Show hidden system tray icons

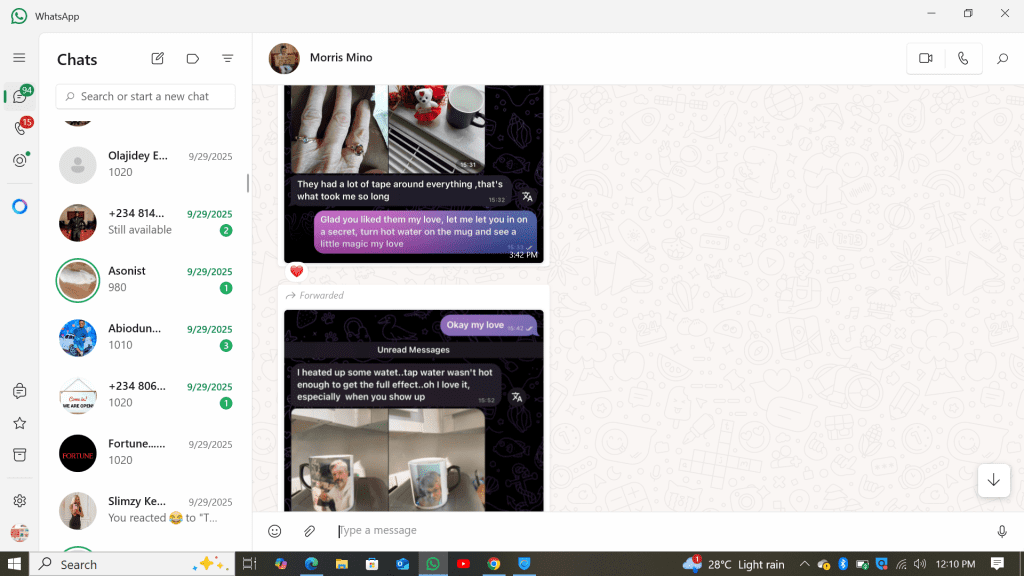[803, 564]
